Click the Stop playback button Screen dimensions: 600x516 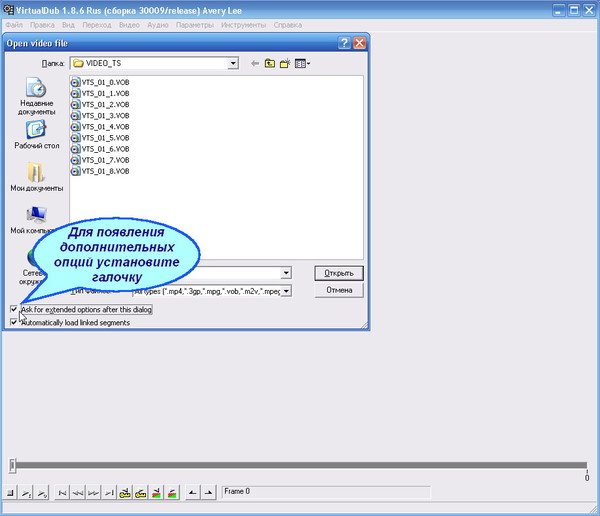[10, 493]
